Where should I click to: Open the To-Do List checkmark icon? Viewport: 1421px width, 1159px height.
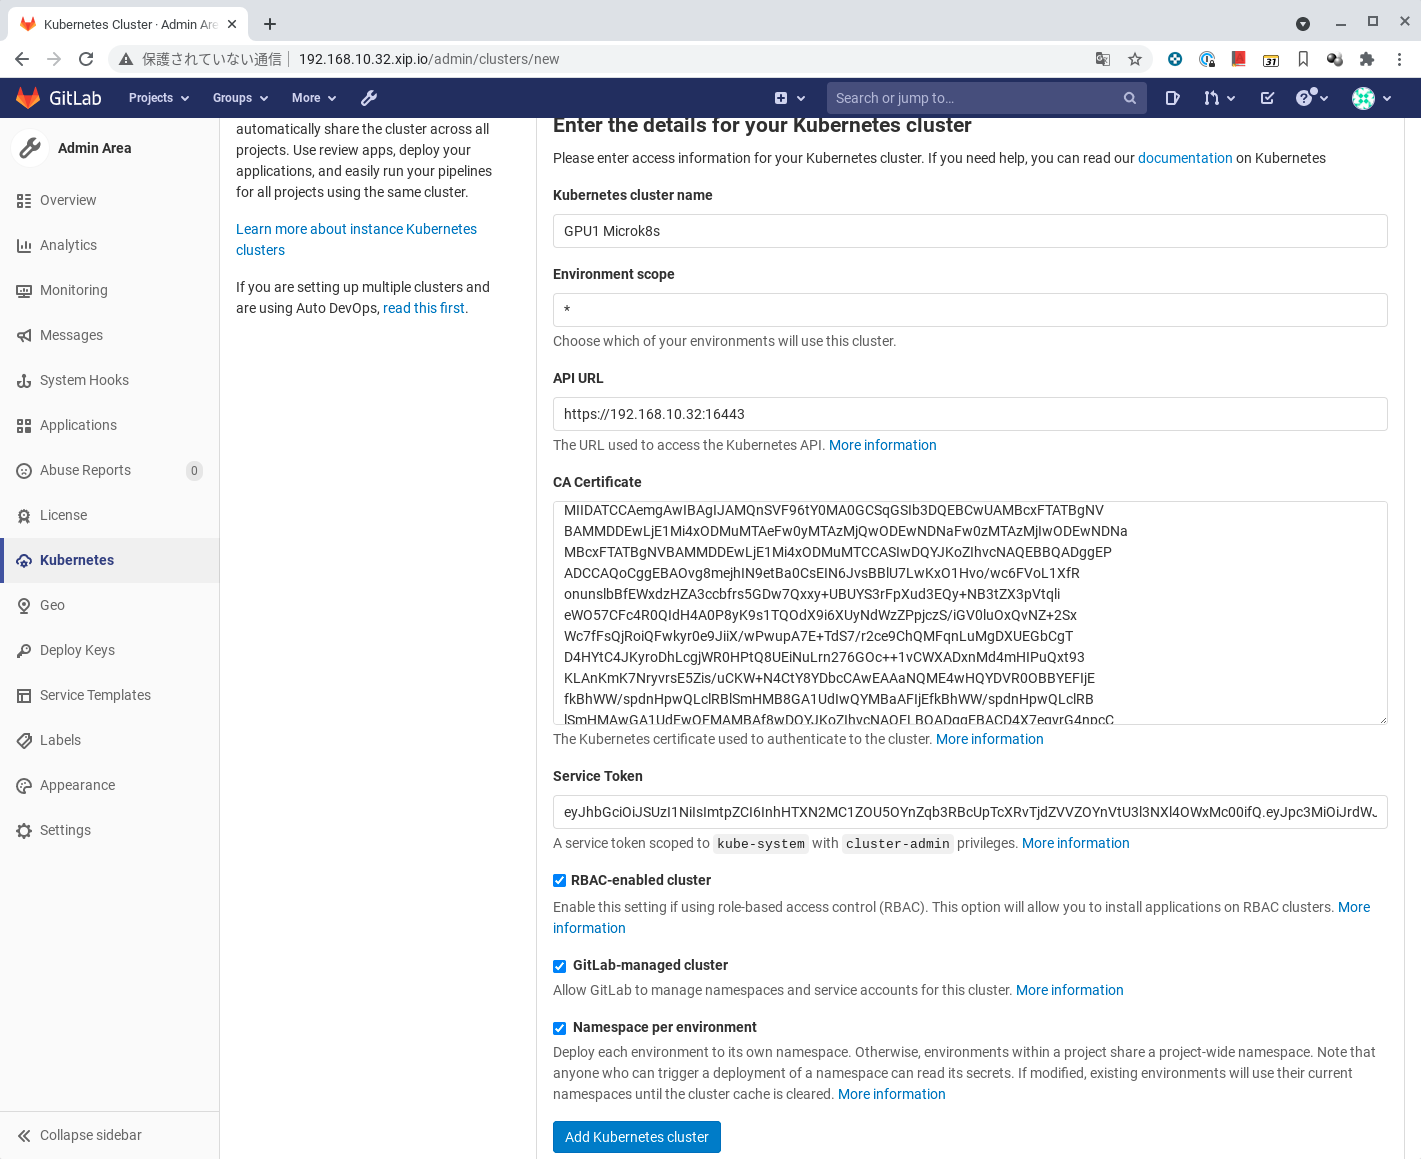tap(1266, 97)
